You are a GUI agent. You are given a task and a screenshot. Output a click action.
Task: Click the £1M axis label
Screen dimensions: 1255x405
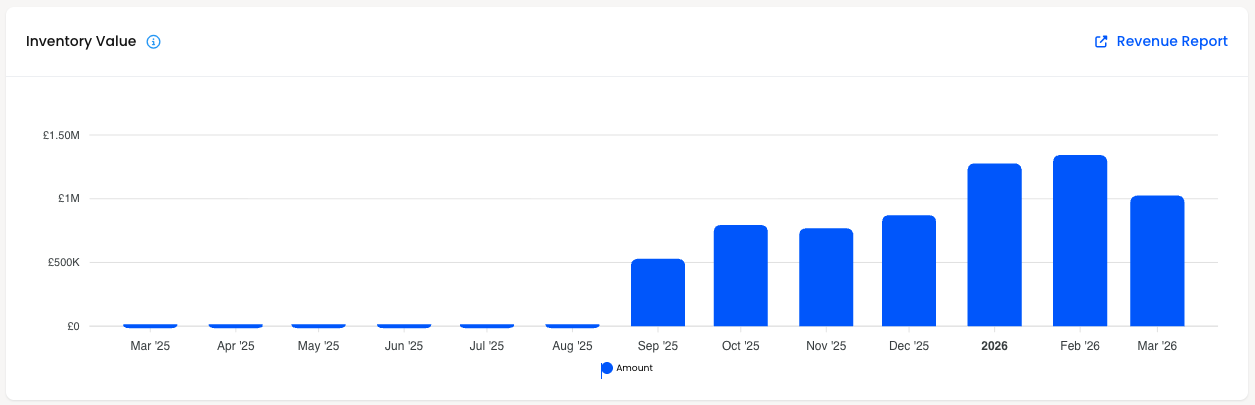(x=69, y=199)
